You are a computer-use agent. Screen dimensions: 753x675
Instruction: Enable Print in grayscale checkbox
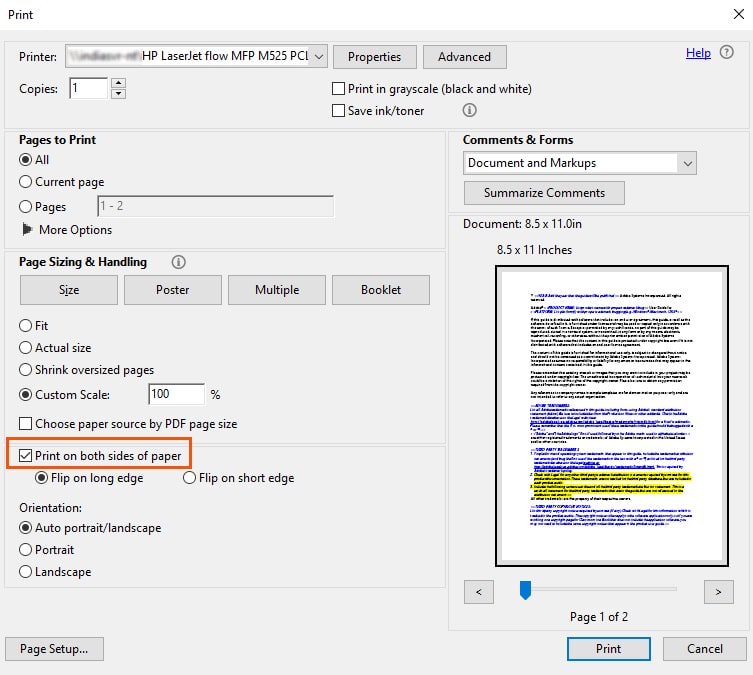(x=339, y=89)
